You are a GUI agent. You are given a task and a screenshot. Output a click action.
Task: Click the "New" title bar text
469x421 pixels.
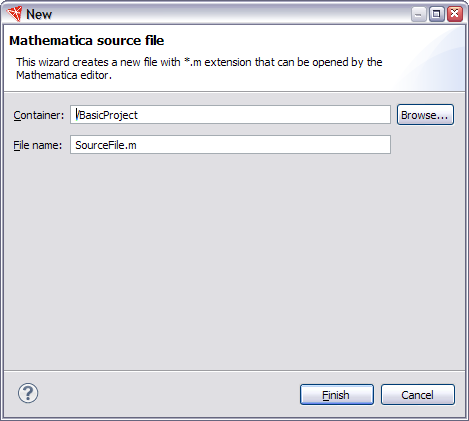39,14
